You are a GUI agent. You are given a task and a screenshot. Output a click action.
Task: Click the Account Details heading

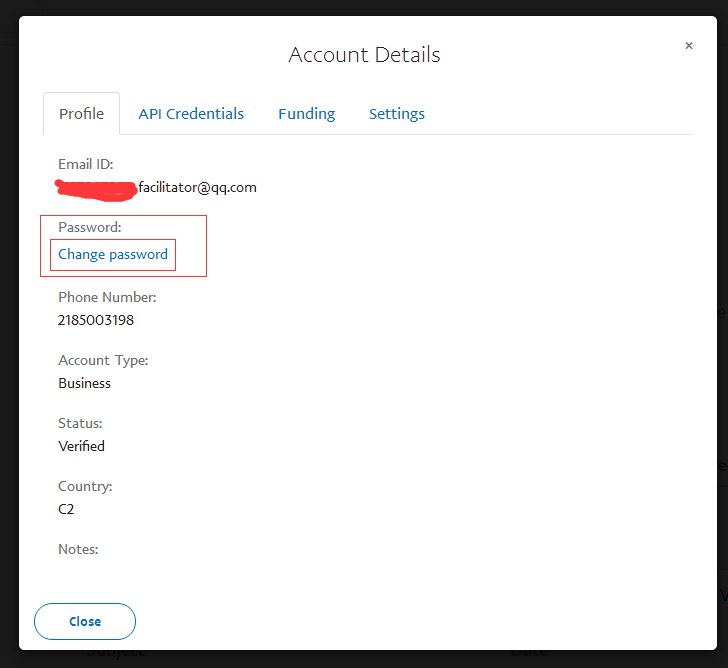pyautogui.click(x=364, y=54)
